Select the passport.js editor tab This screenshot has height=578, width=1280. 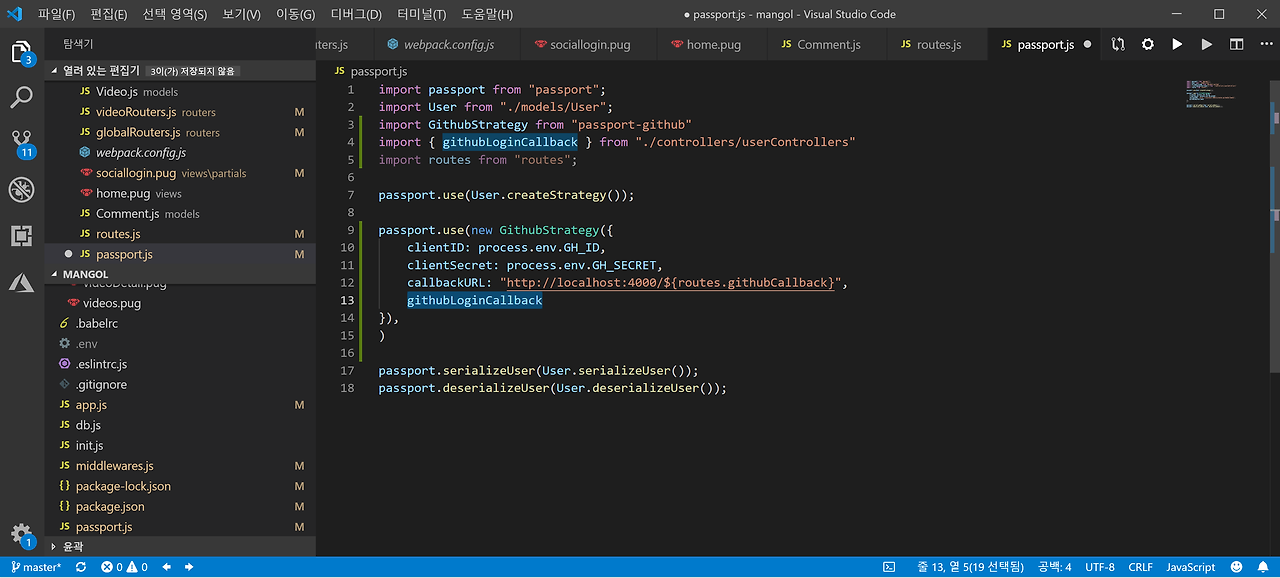pyautogui.click(x=1045, y=45)
